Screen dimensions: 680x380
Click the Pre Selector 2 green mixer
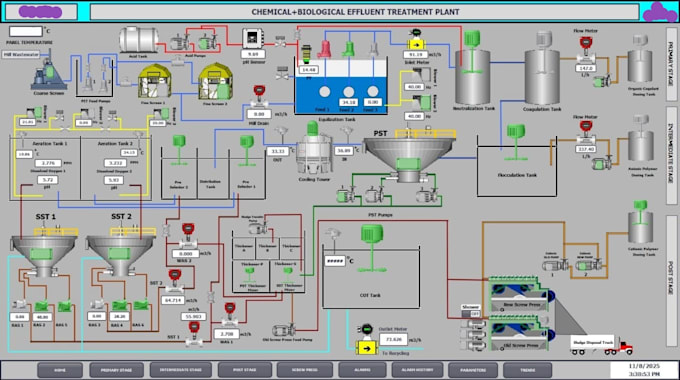179,150
